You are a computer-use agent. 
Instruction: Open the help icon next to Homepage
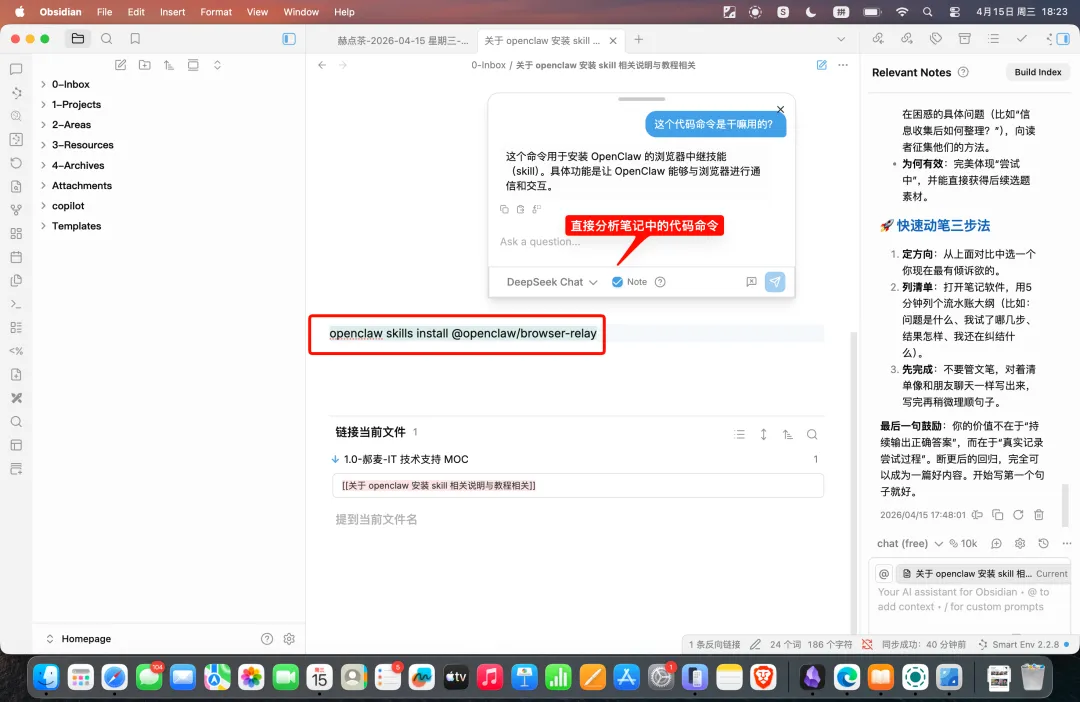coord(267,639)
